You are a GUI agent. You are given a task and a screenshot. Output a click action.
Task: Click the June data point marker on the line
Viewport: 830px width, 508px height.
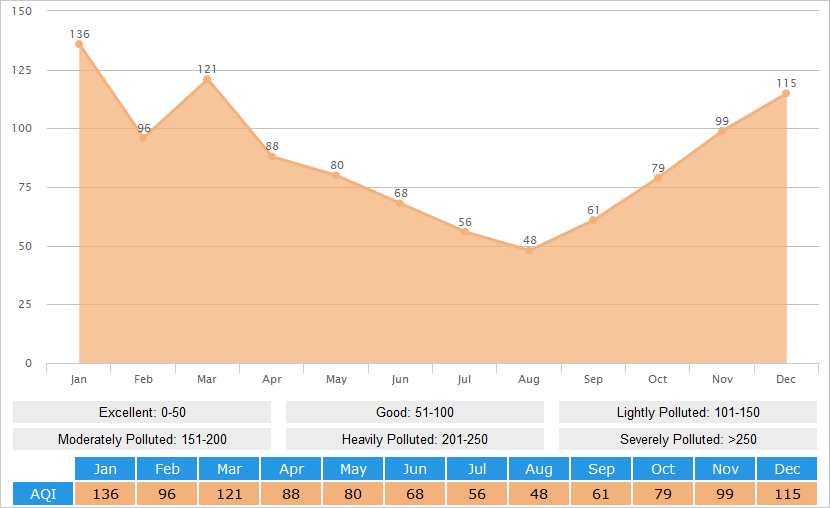[x=400, y=203]
